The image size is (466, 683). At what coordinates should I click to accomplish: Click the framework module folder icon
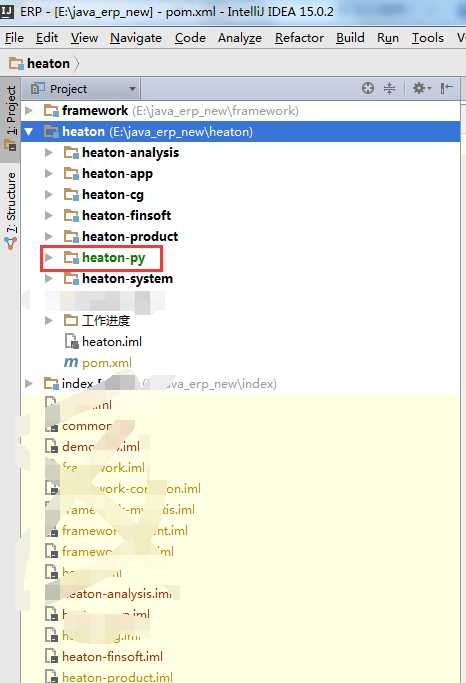point(51,111)
